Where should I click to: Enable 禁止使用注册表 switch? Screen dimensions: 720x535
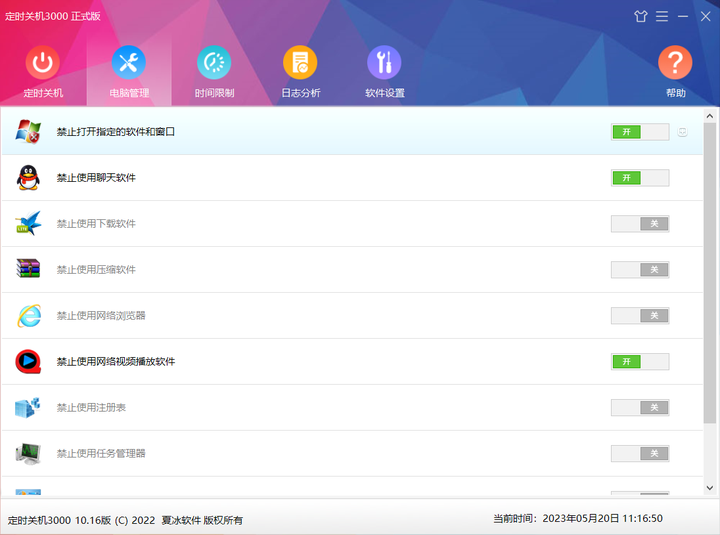pyautogui.click(x=640, y=407)
